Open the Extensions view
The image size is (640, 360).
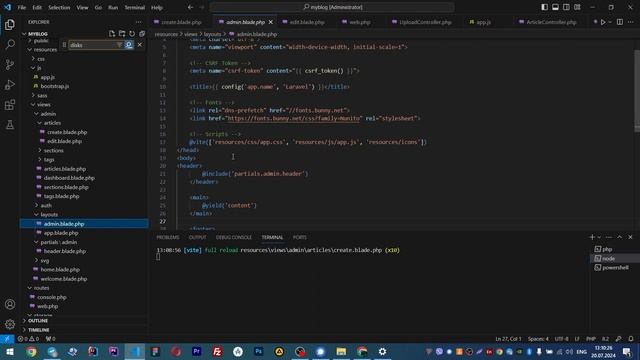10,104
